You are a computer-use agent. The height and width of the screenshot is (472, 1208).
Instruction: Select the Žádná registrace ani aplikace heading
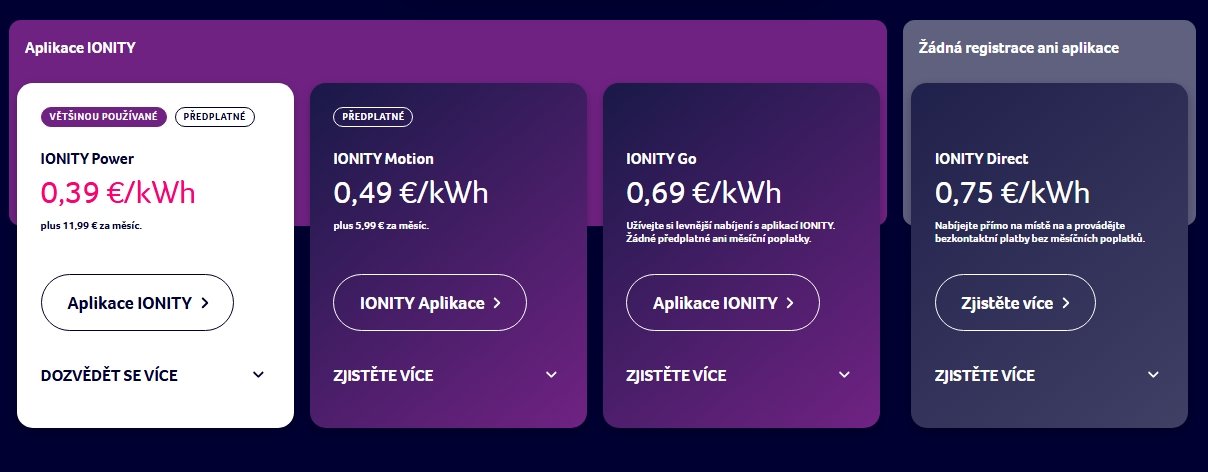(x=1018, y=47)
